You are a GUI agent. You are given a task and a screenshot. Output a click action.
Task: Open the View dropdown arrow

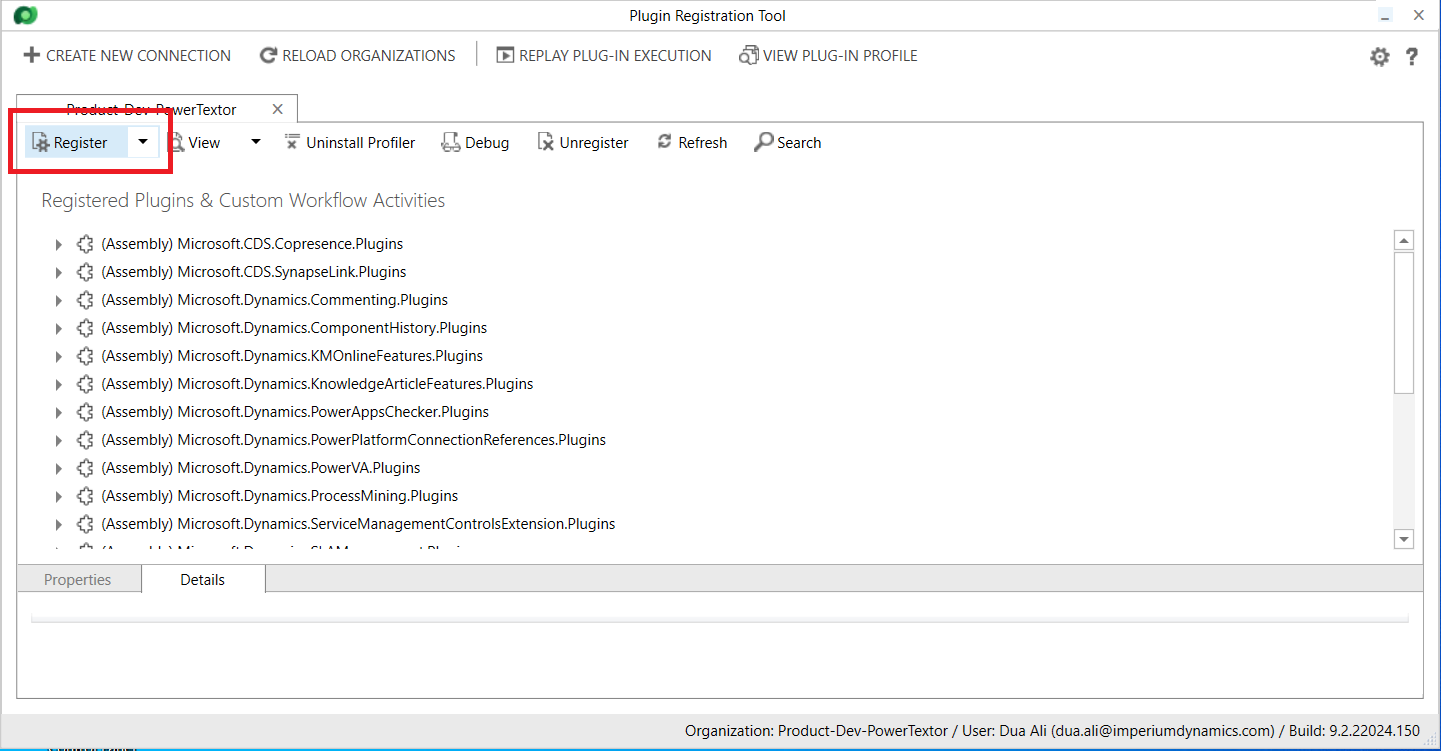tap(255, 142)
